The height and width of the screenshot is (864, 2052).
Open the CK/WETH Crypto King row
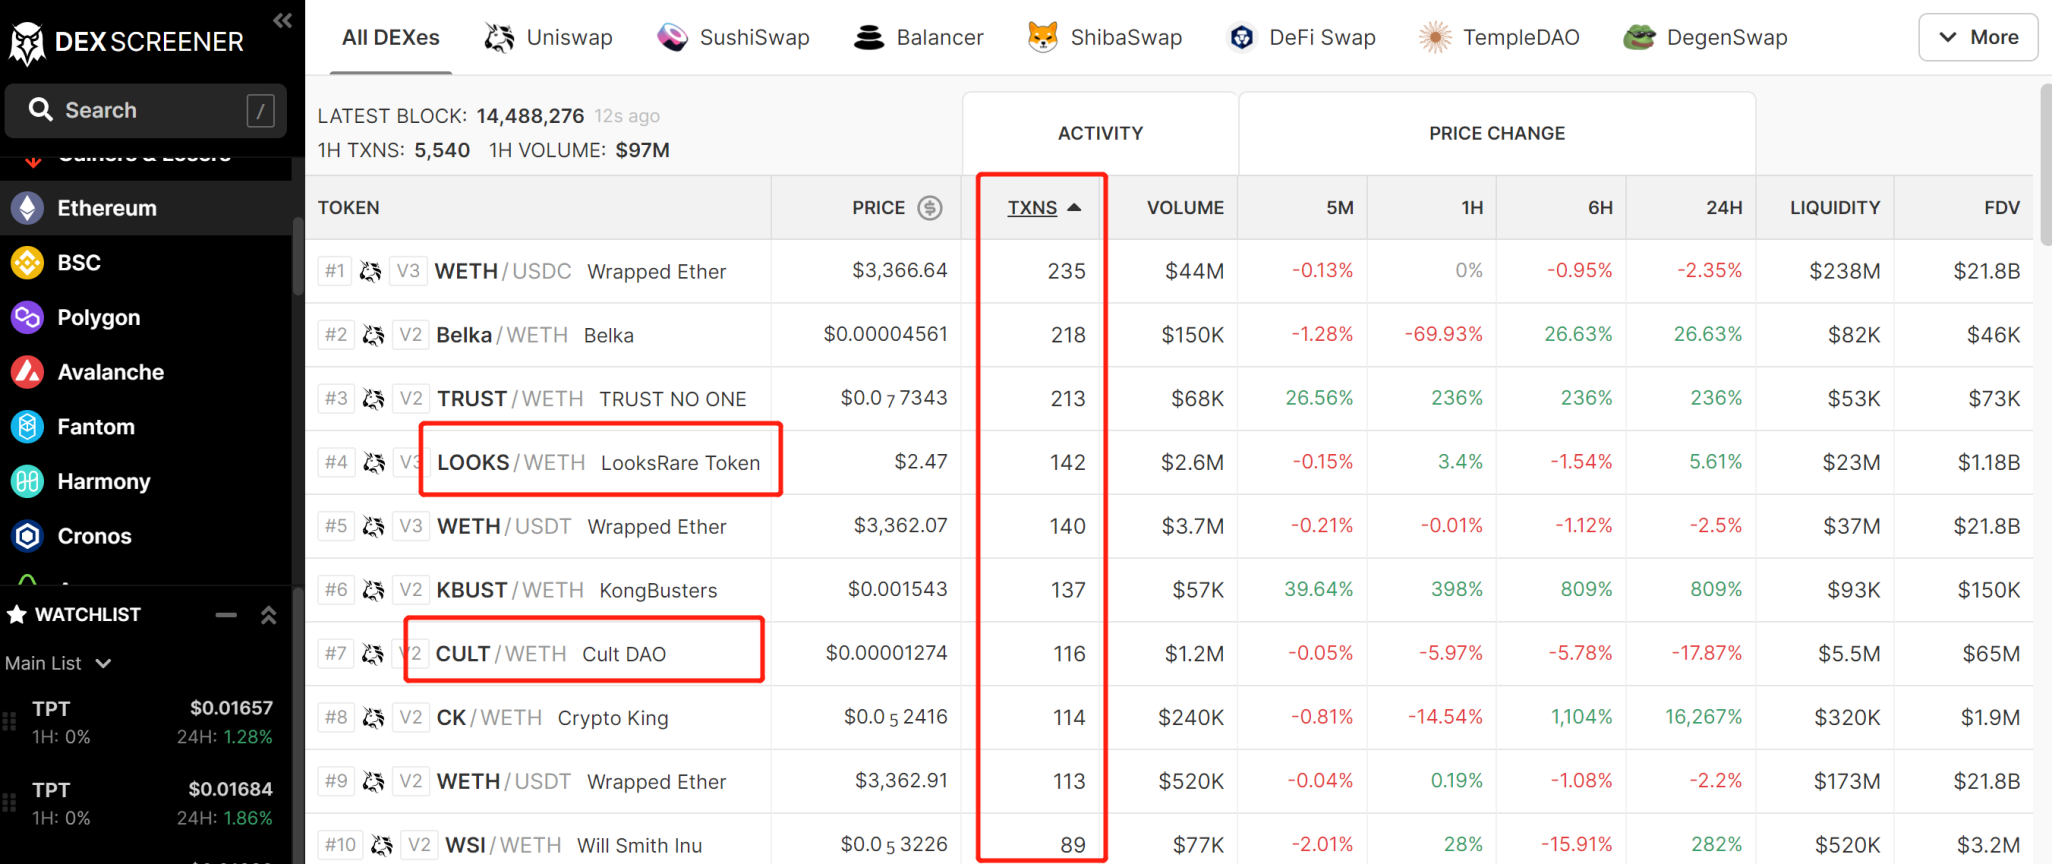point(1169,718)
